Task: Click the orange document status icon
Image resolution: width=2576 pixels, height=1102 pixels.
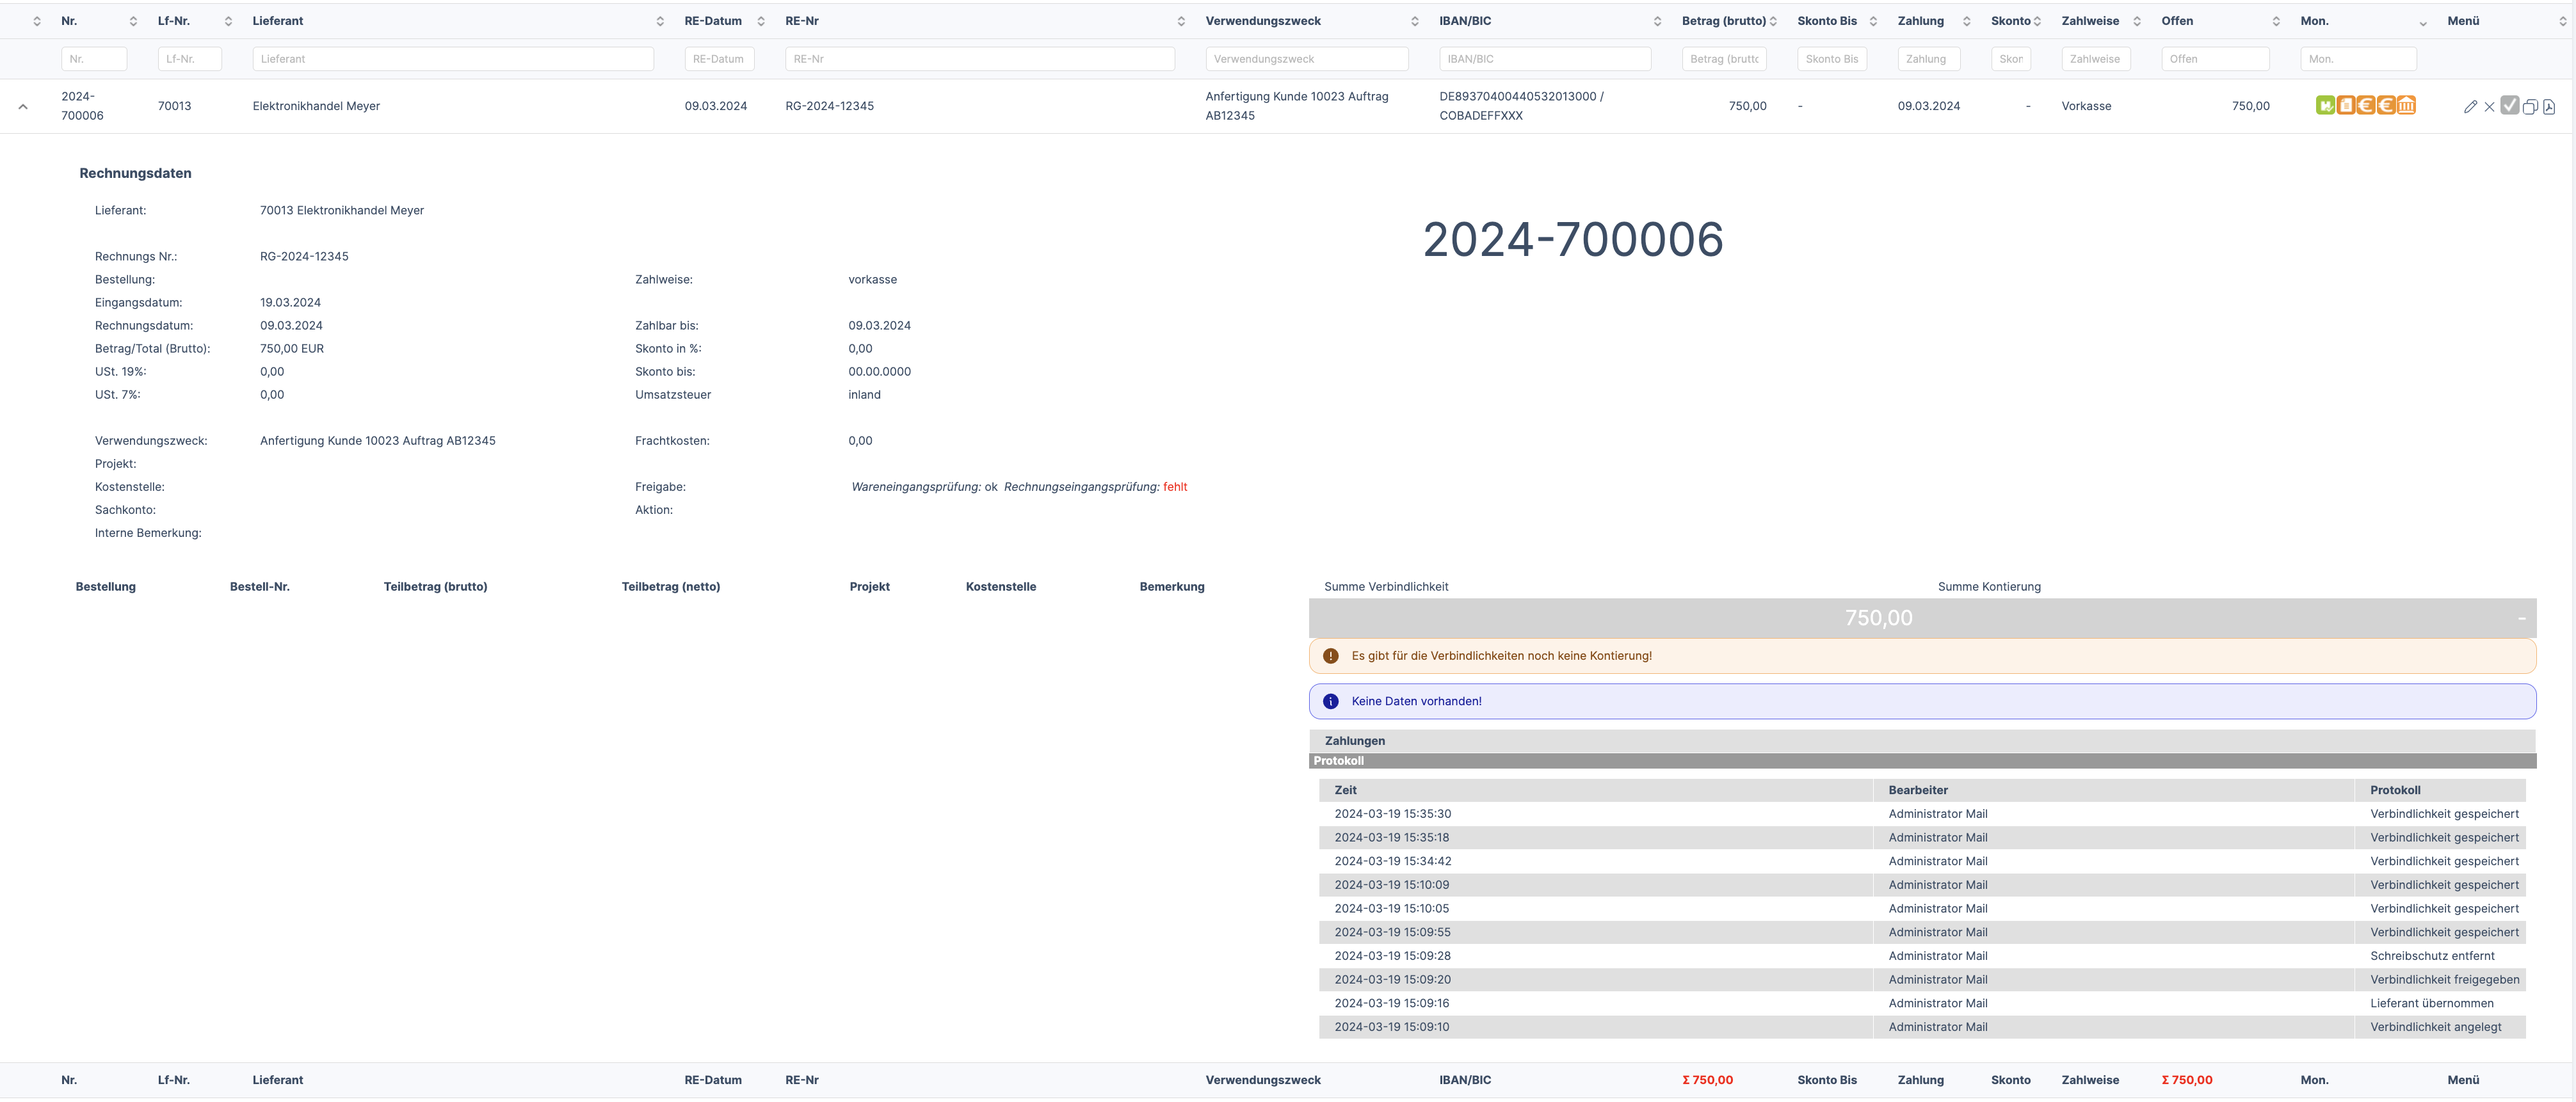Action: 2346,105
